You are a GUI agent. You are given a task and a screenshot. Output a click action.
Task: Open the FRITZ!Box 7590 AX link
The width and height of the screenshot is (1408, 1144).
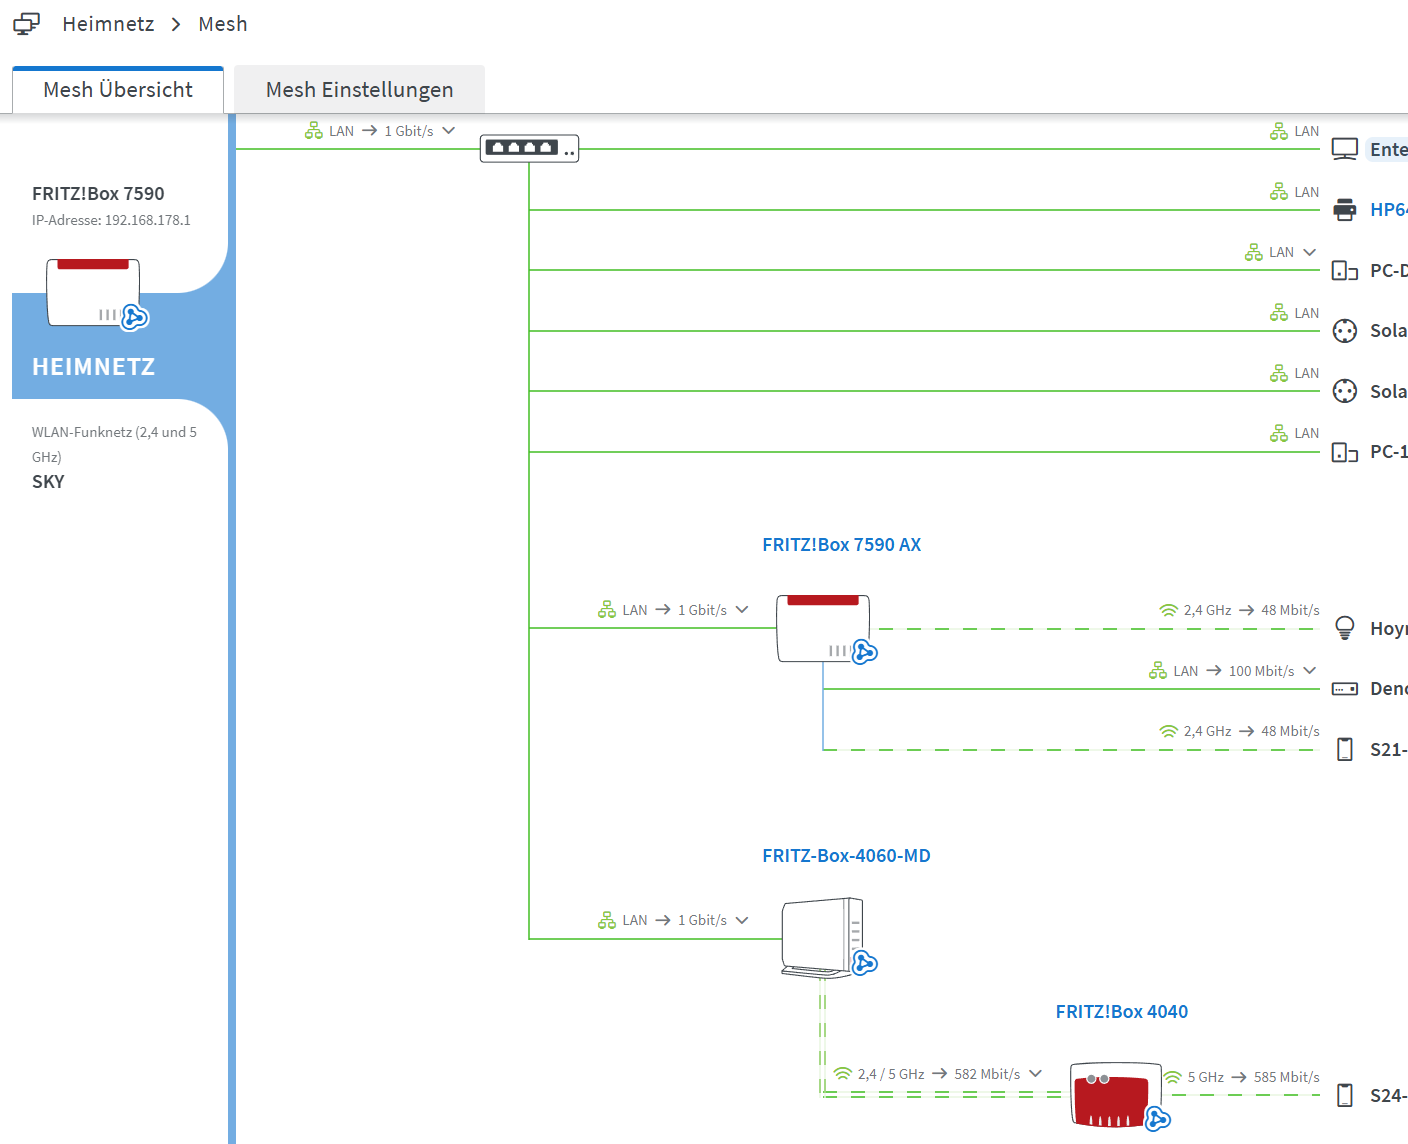click(842, 545)
